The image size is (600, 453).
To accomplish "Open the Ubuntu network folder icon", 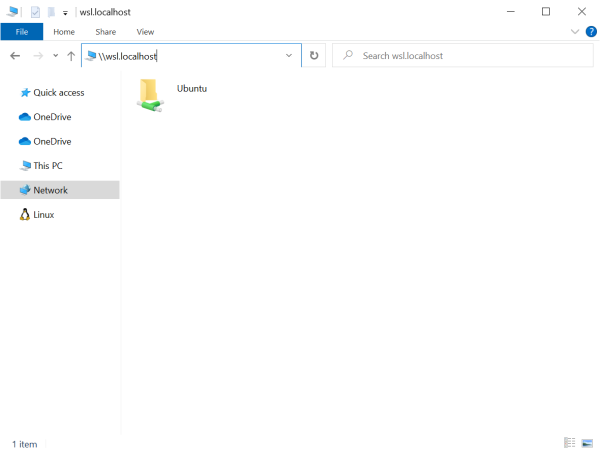I will [x=150, y=95].
